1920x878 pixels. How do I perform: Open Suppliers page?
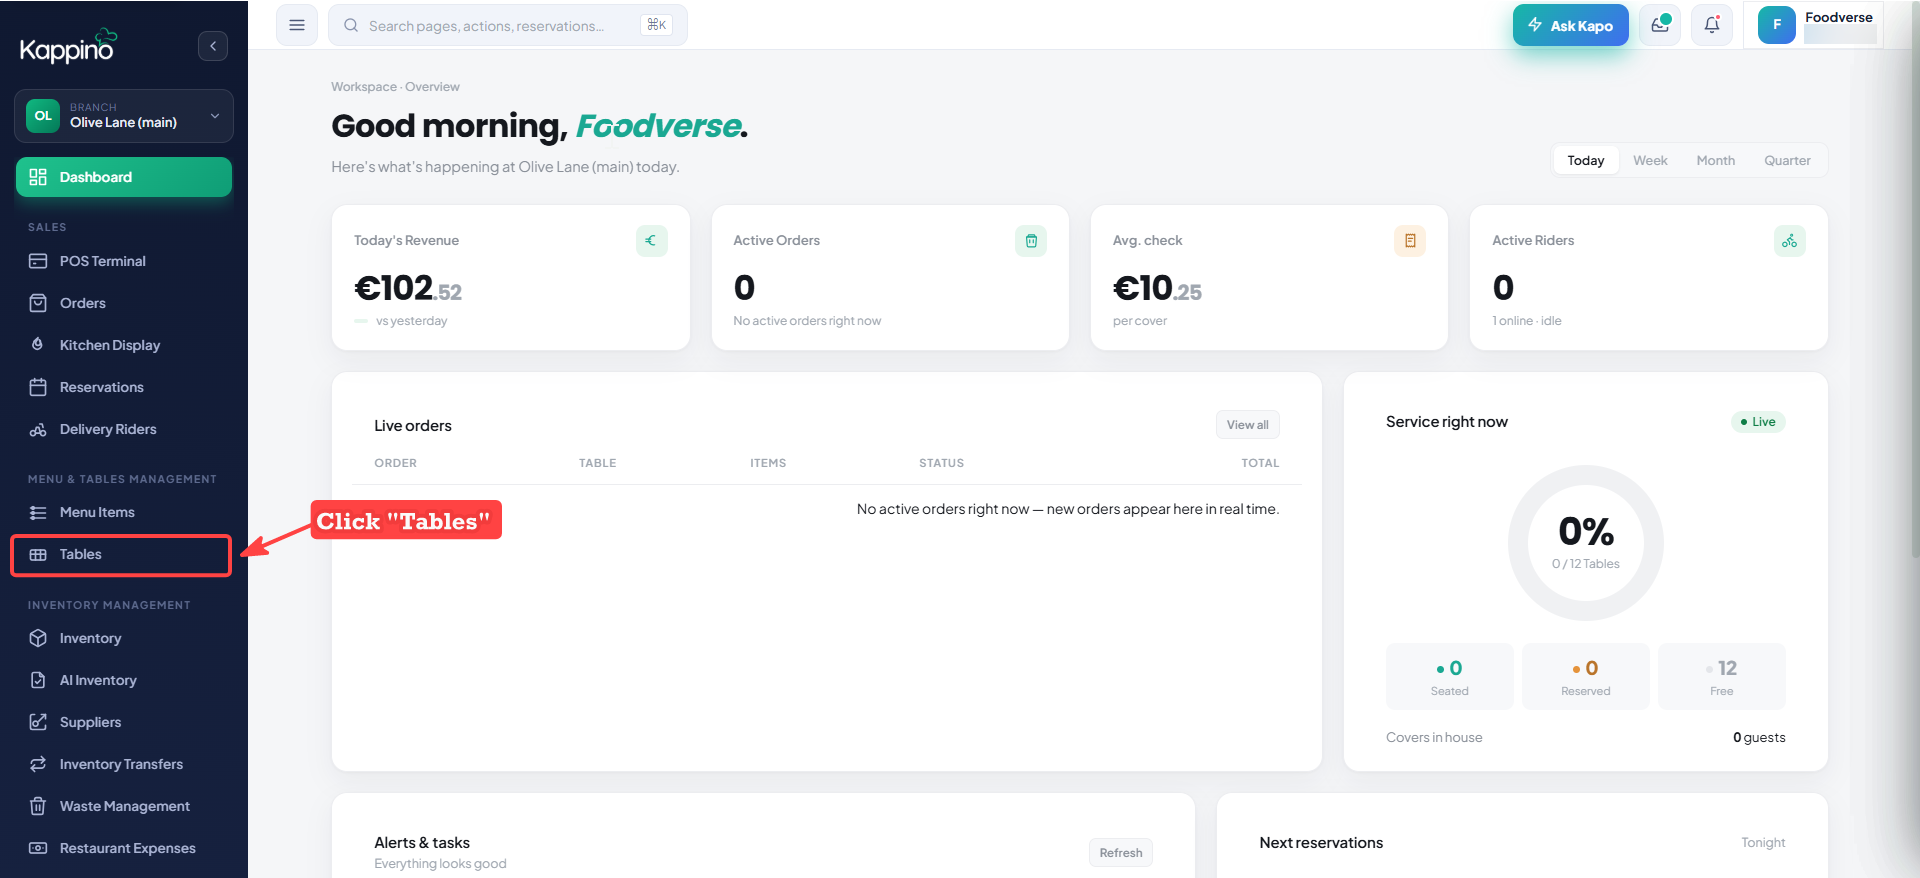point(124,722)
